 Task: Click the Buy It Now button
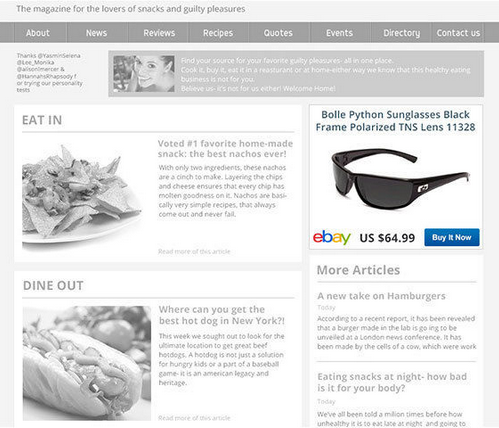[452, 237]
